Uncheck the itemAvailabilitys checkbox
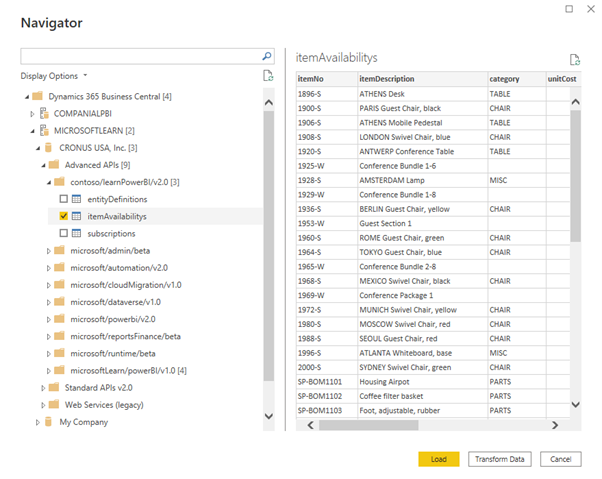Viewport: 602px width, 479px height. coord(64,216)
